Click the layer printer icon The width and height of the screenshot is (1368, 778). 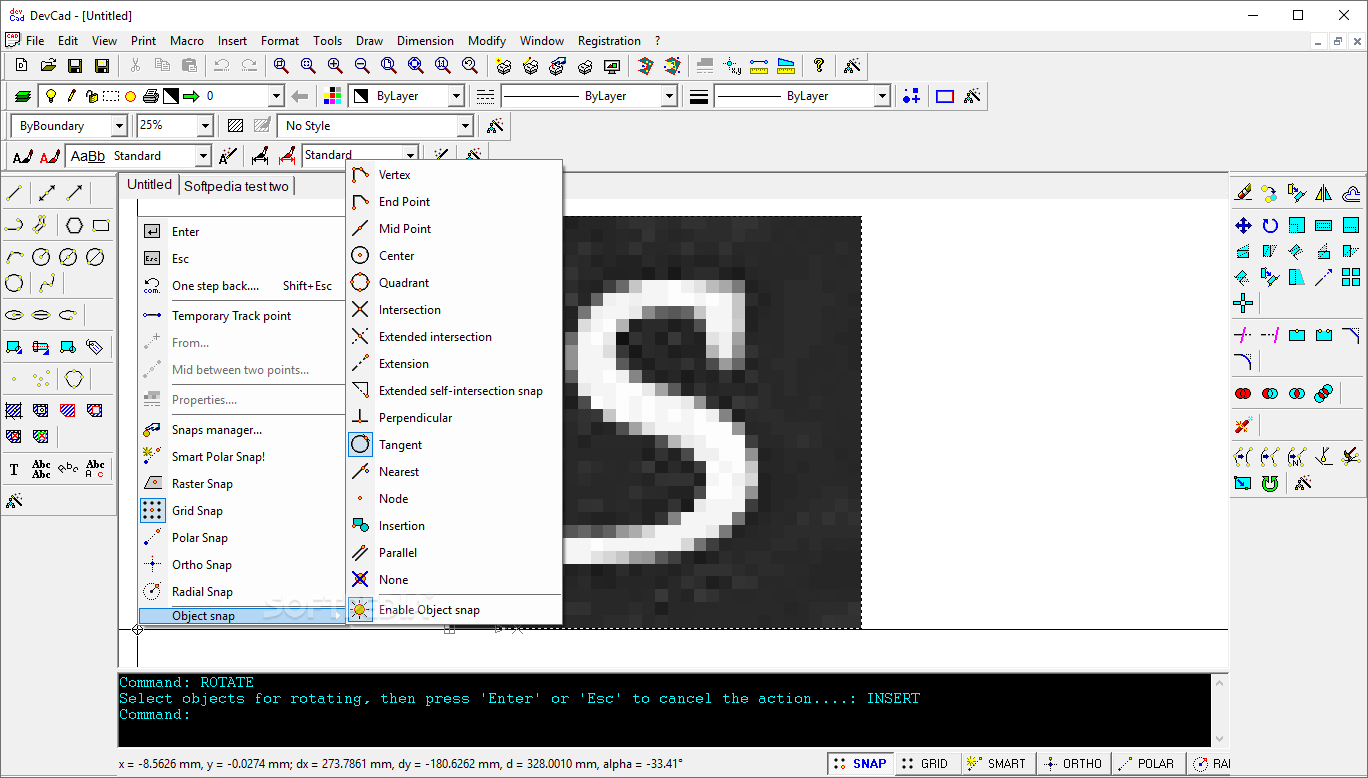tap(150, 96)
